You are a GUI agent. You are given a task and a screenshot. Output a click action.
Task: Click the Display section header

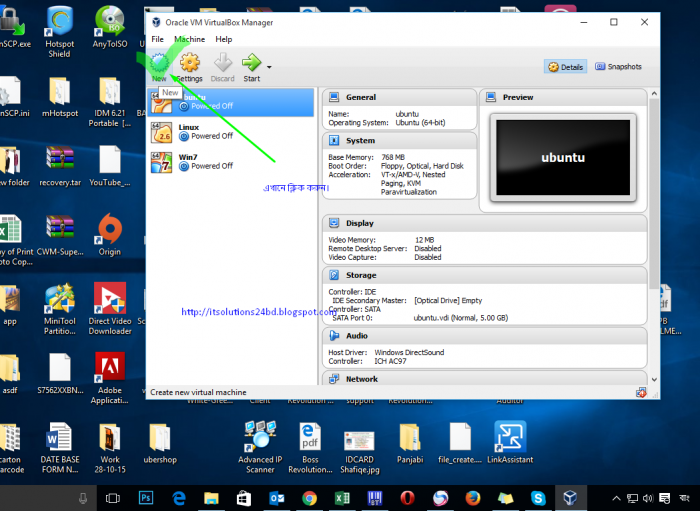pyautogui.click(x=484, y=223)
